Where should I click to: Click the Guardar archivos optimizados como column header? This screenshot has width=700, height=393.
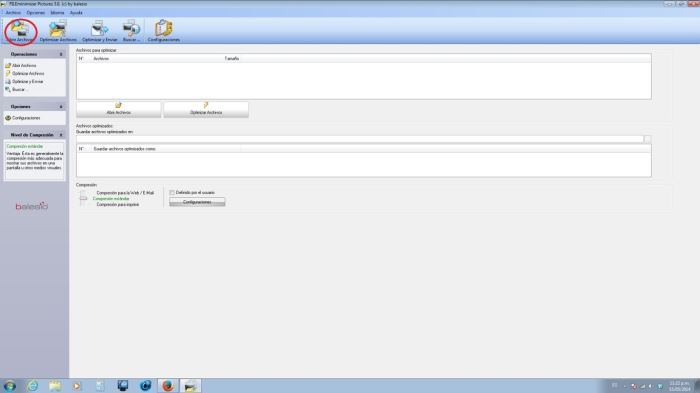pyautogui.click(x=125, y=149)
